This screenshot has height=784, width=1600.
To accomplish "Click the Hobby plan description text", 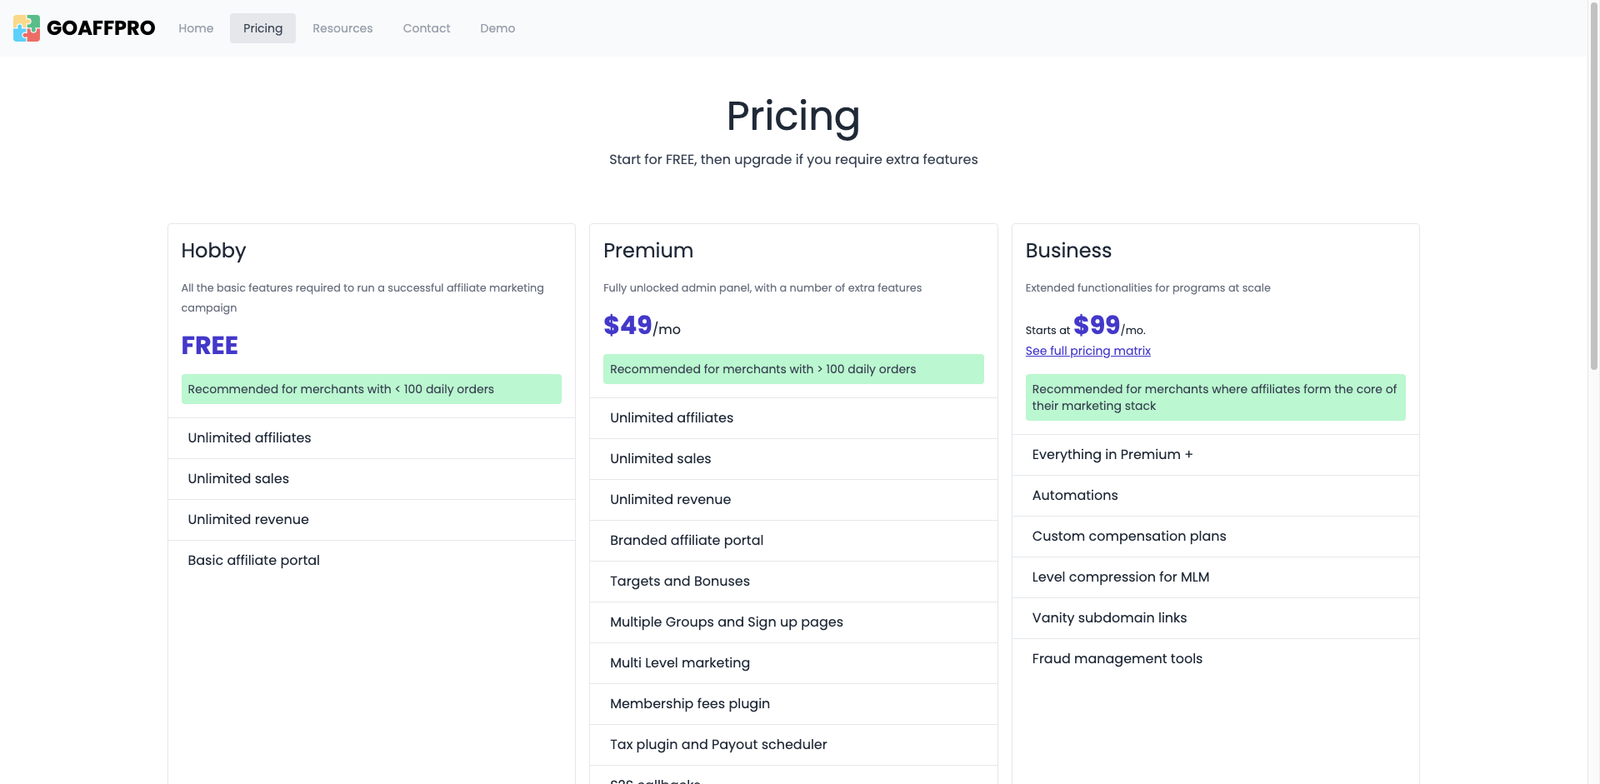I will pyautogui.click(x=362, y=298).
